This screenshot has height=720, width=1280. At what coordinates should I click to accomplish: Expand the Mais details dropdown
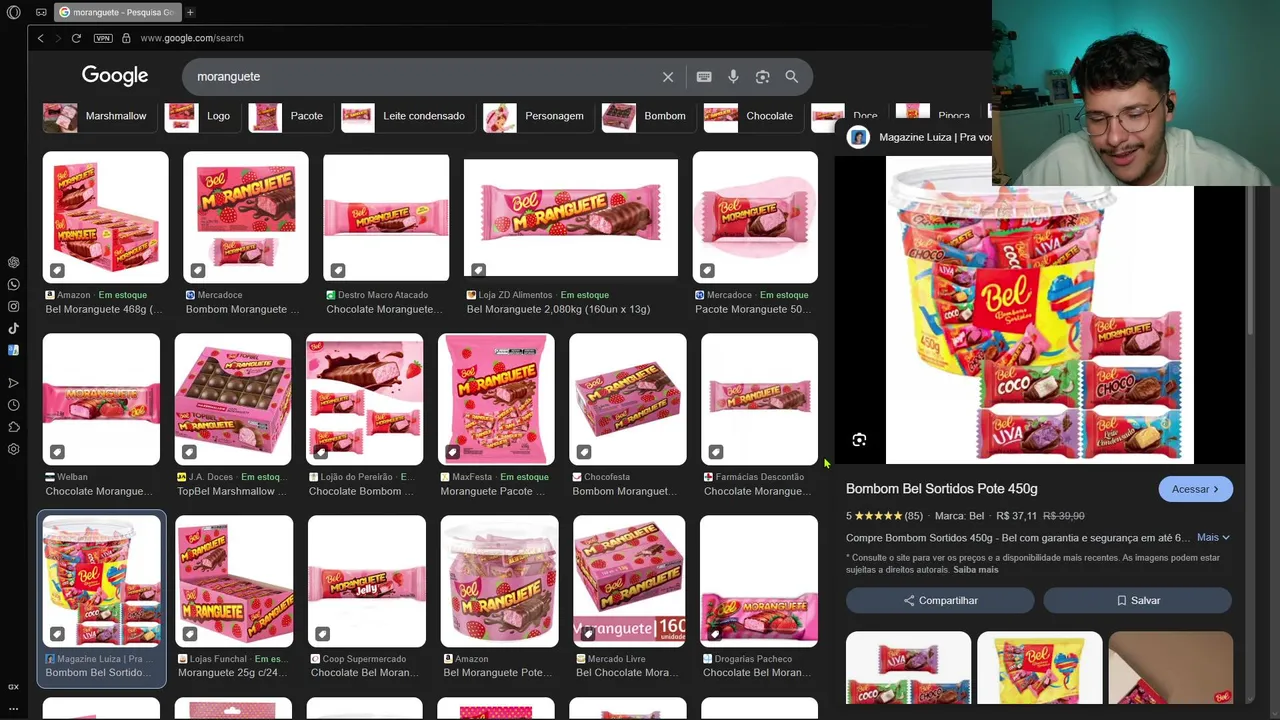click(x=1213, y=537)
